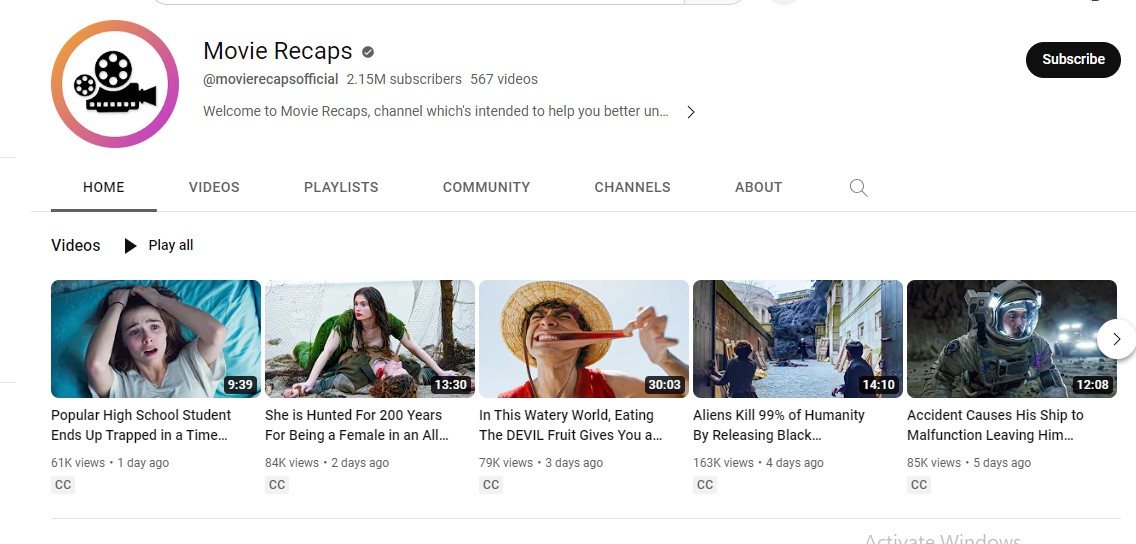The height and width of the screenshot is (544, 1136).
Task: Open the PLAYLISTS tab
Action: click(341, 187)
